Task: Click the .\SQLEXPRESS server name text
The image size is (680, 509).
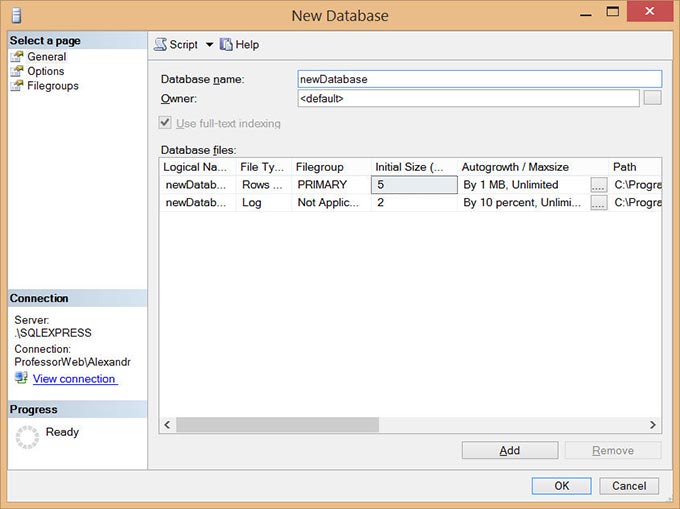Action: [53, 333]
